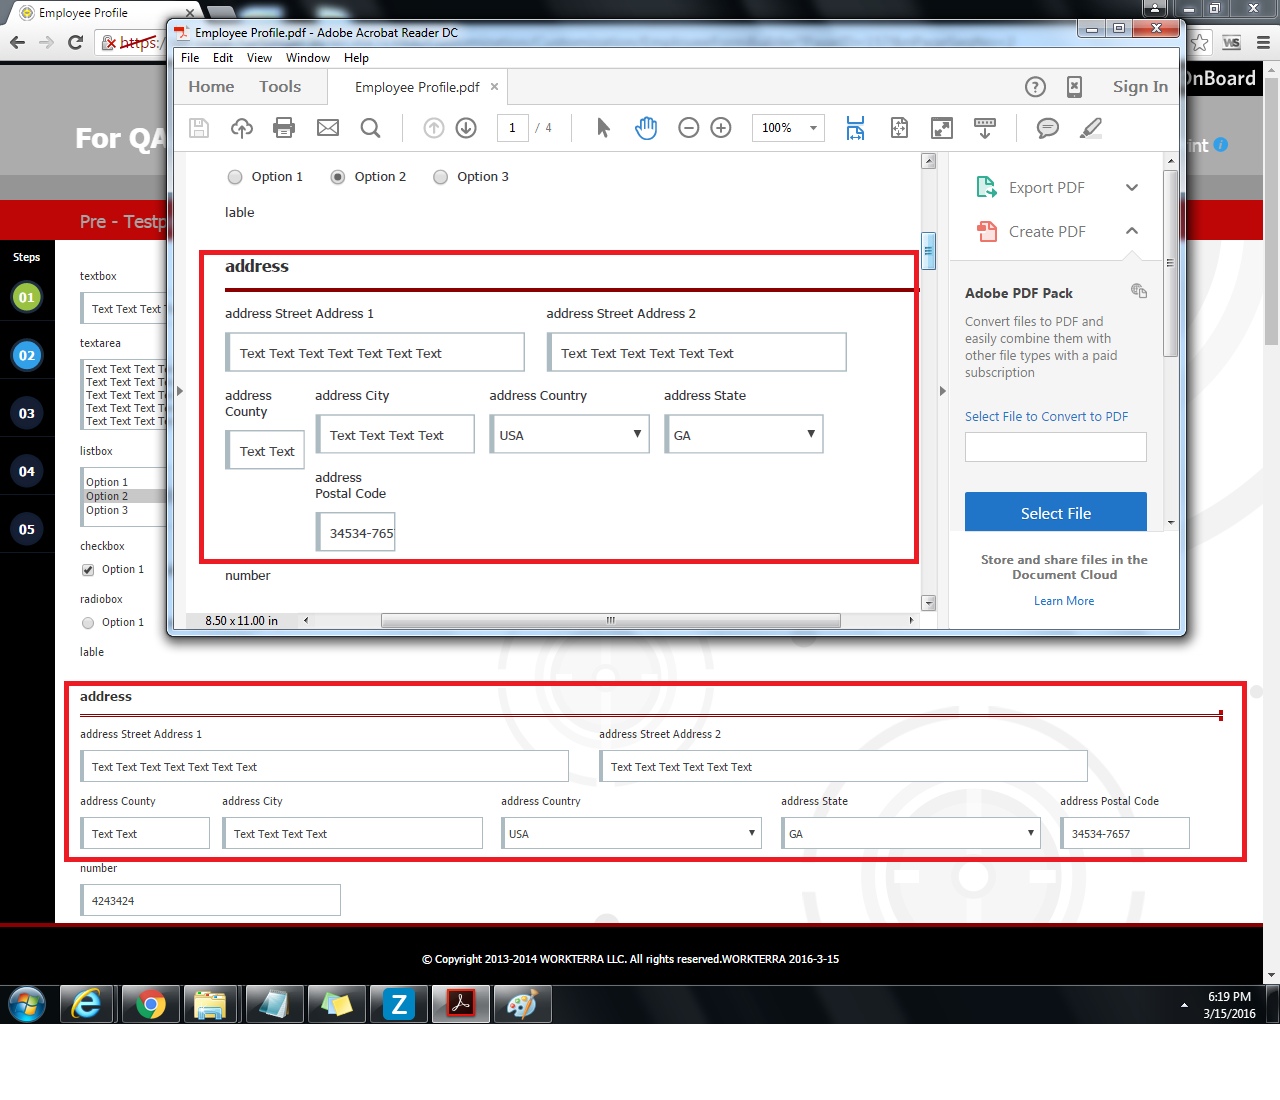Select the Hand pan tool
Image resolution: width=1280 pixels, height=1100 pixels.
pyautogui.click(x=646, y=128)
